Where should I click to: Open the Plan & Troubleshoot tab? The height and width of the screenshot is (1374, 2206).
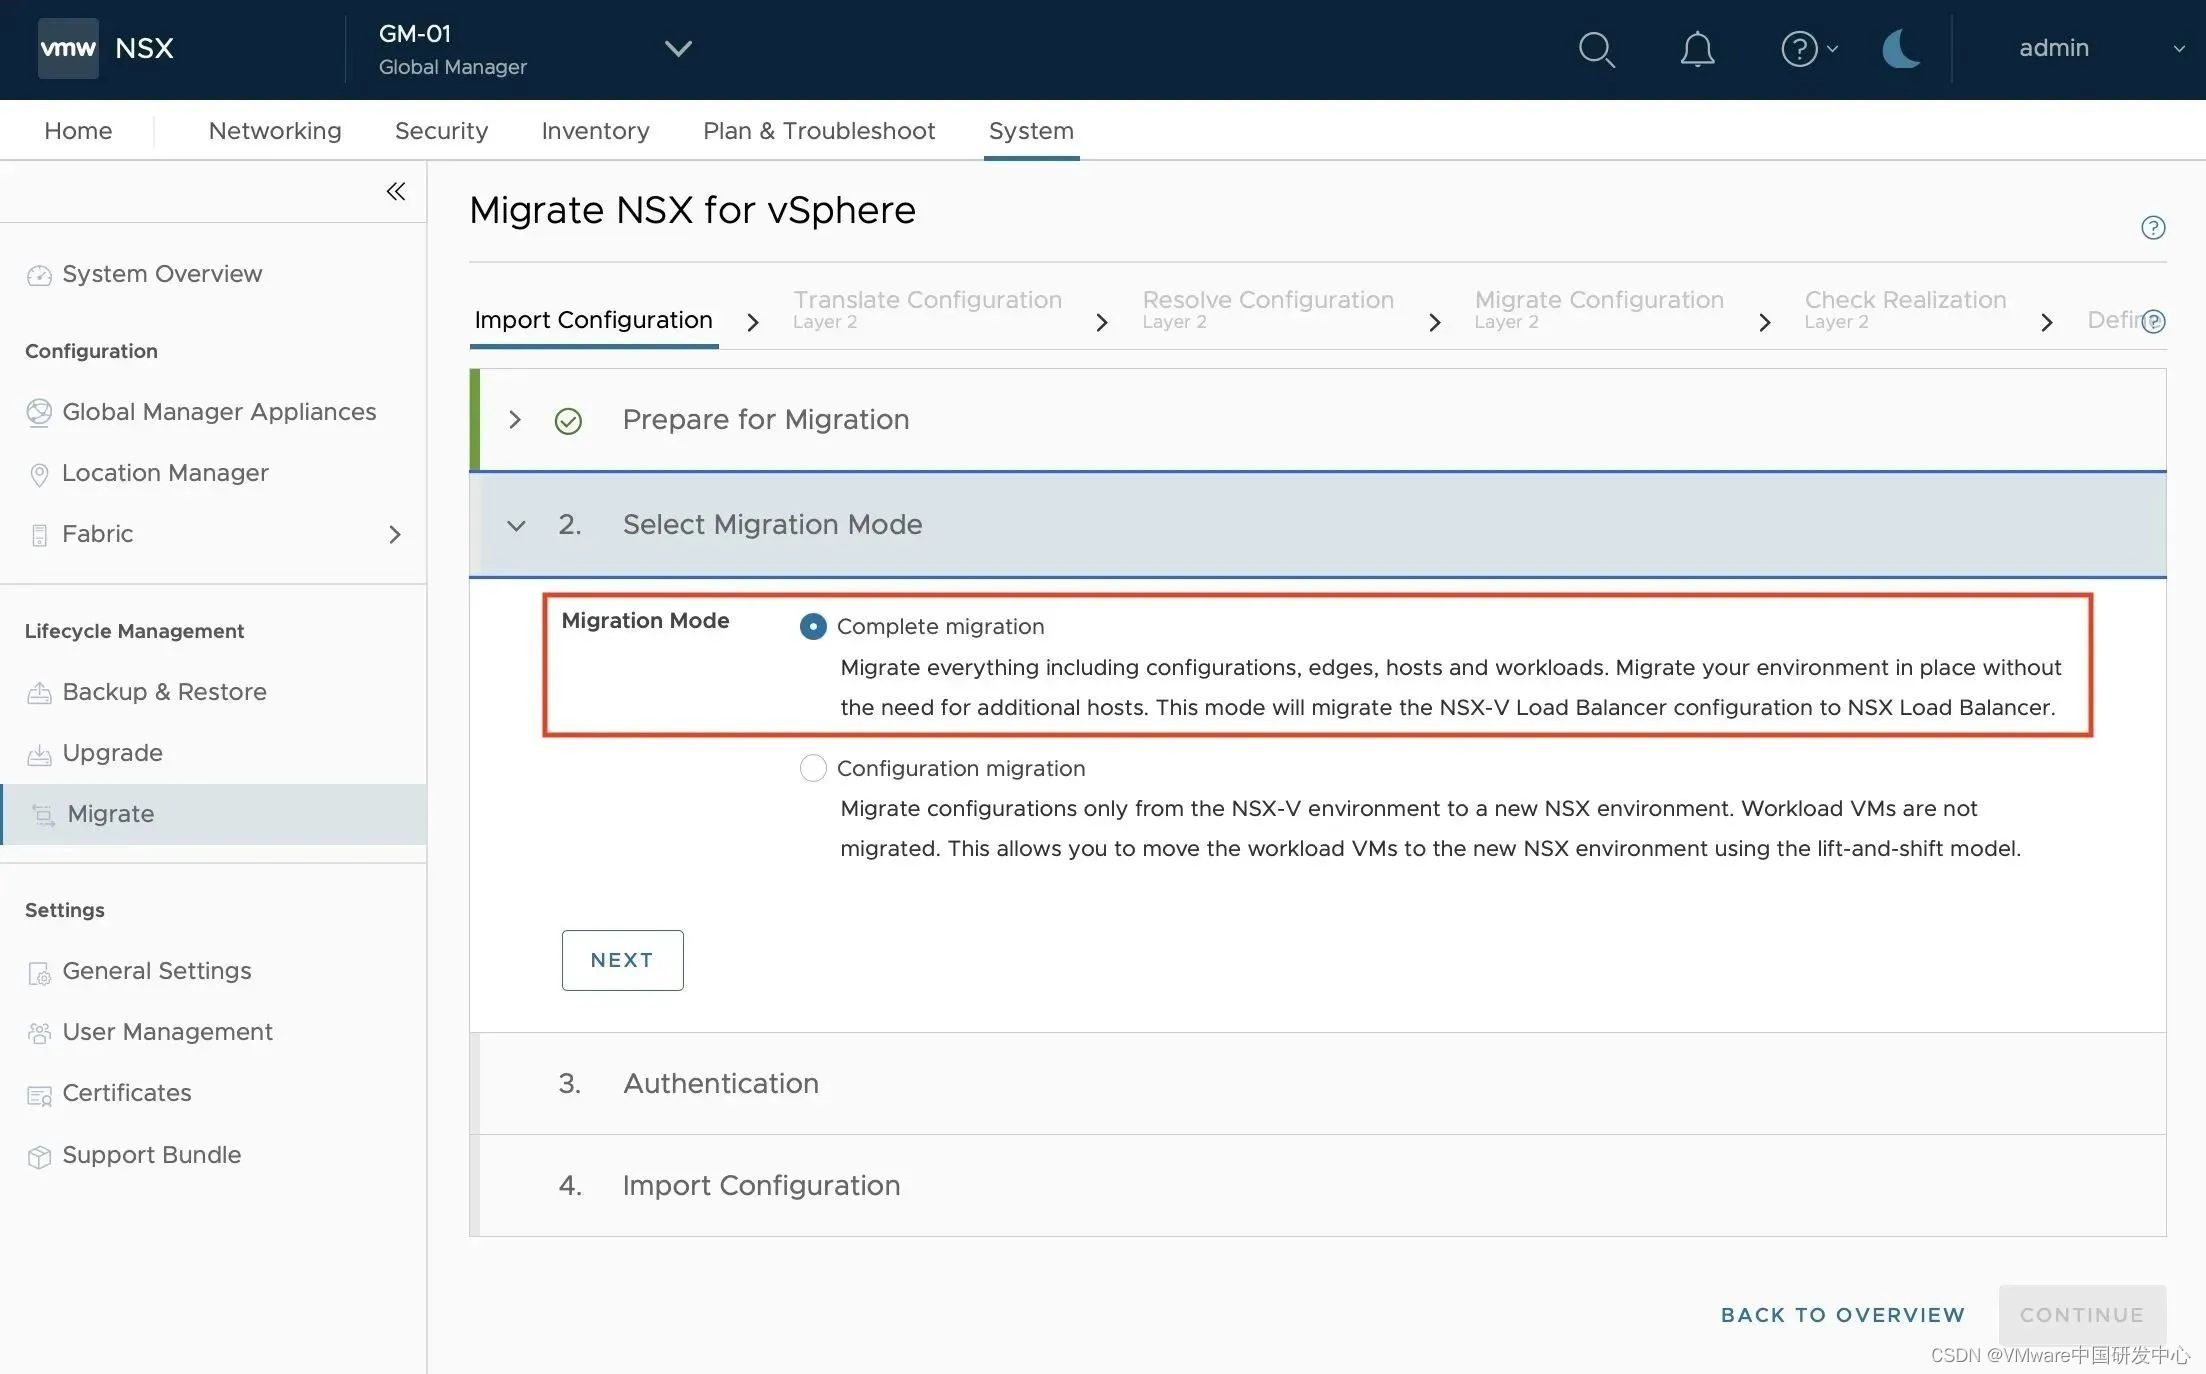tap(819, 131)
